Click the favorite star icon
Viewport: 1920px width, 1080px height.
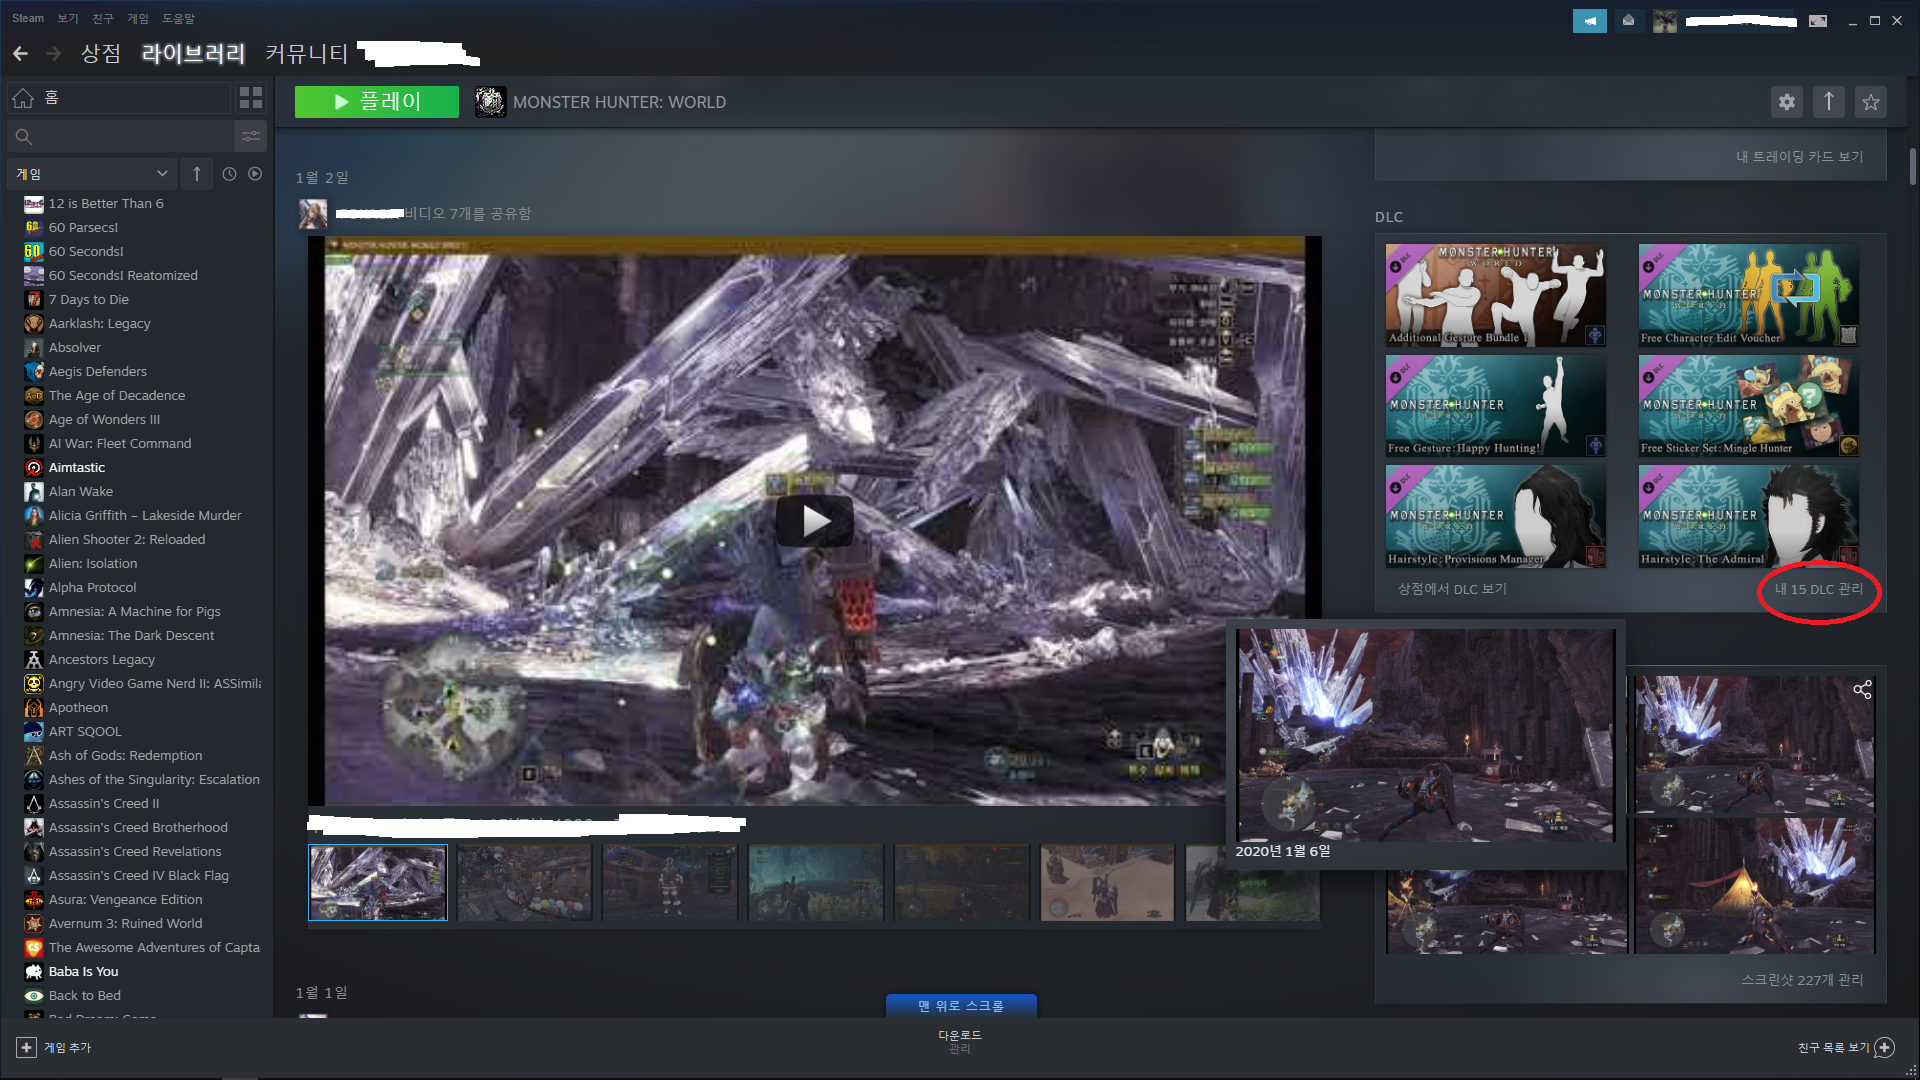[x=1870, y=101]
